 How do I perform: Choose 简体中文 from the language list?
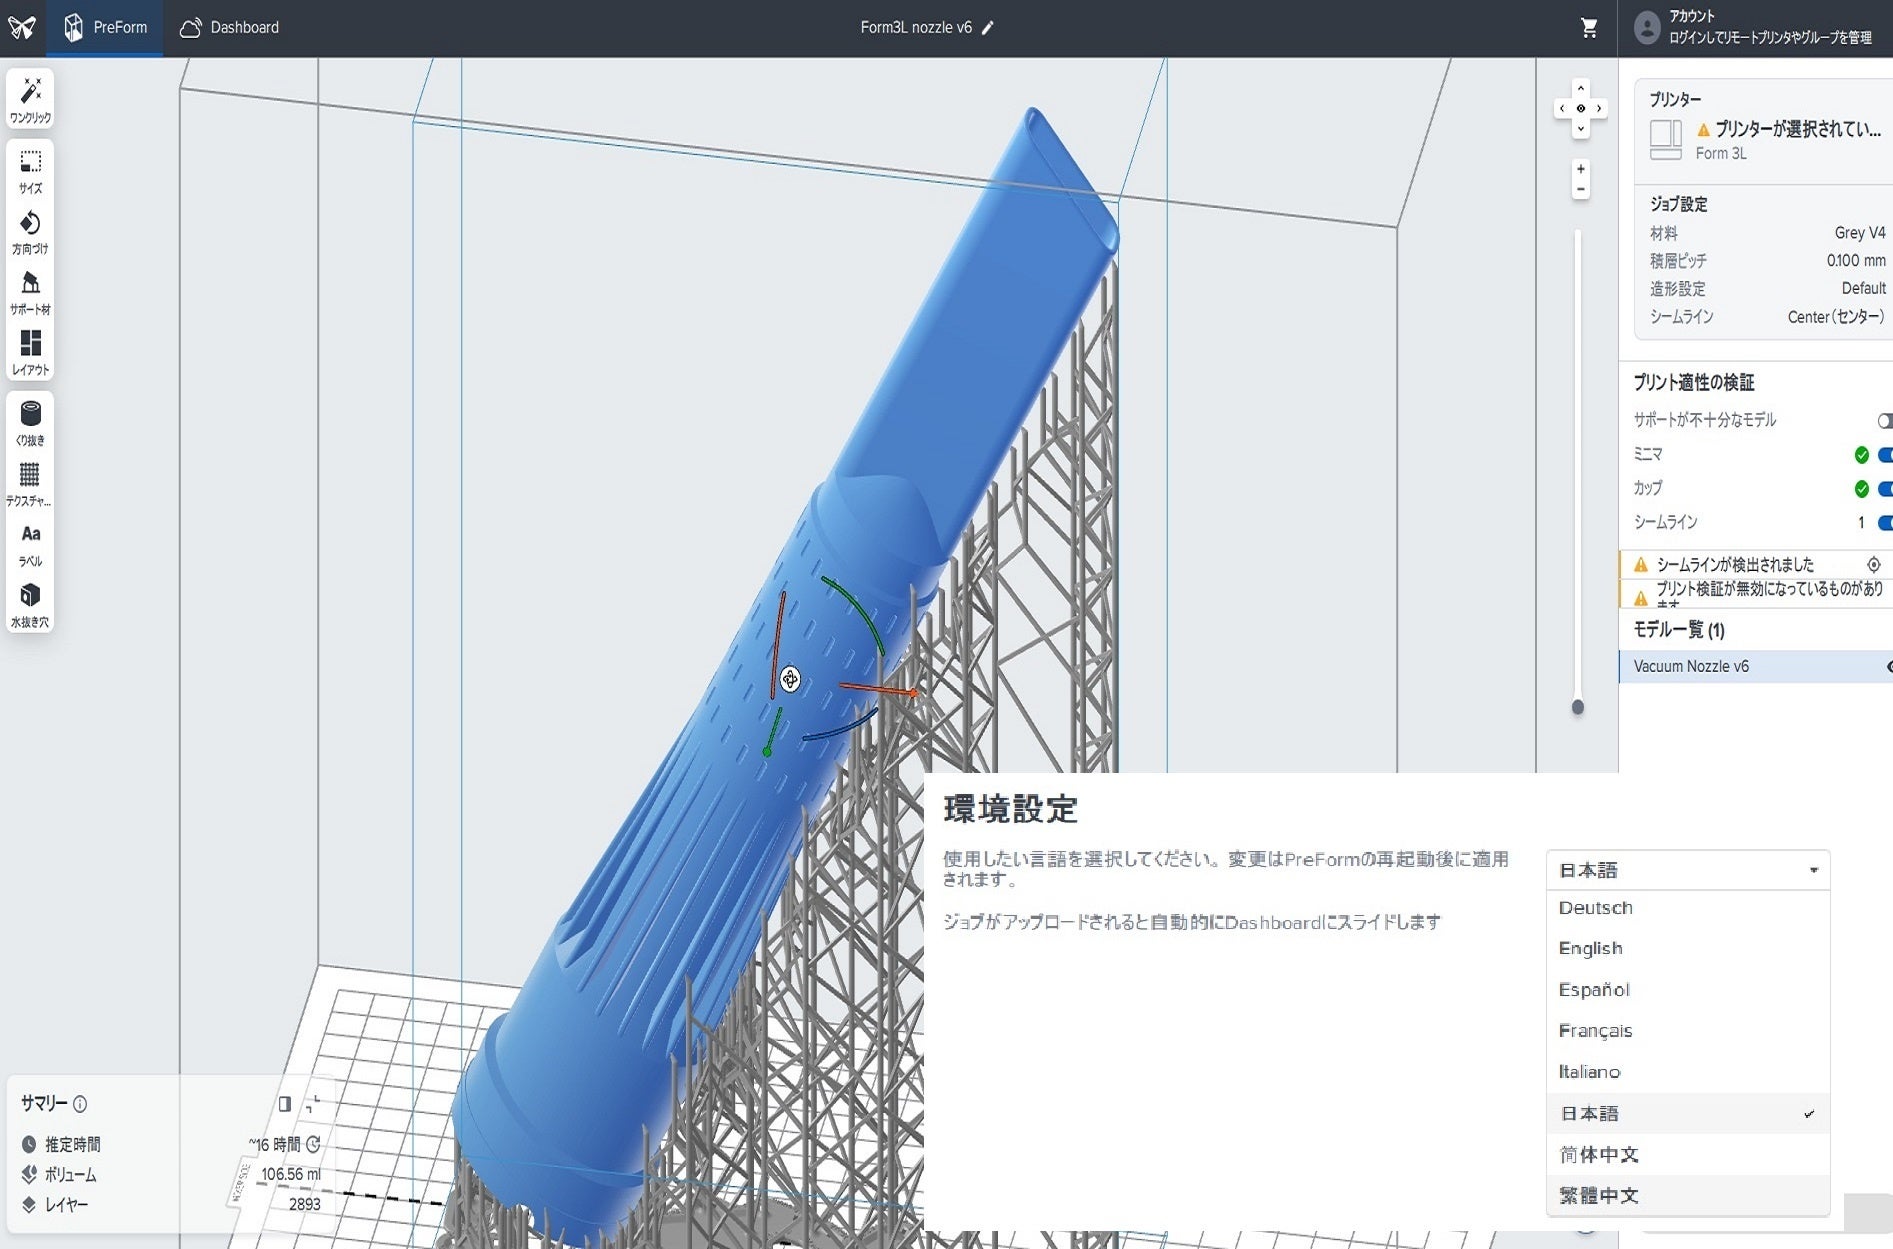(1688, 1154)
